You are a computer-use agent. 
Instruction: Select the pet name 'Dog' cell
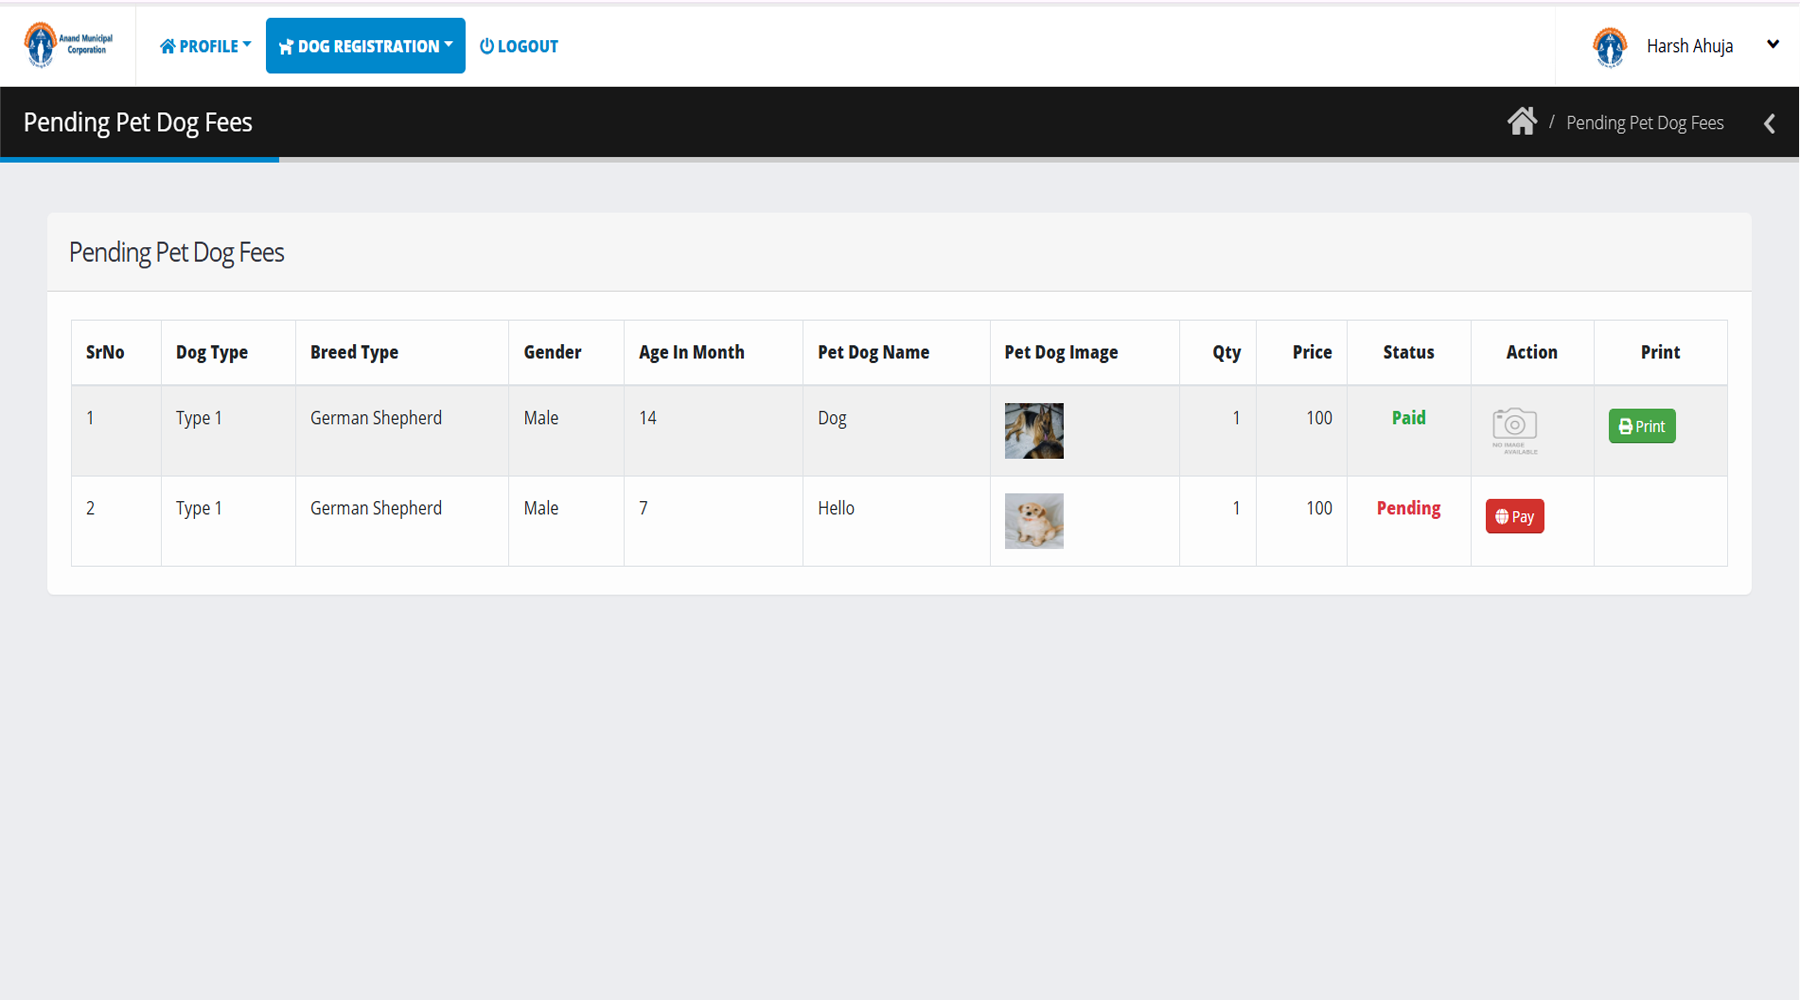coord(896,431)
